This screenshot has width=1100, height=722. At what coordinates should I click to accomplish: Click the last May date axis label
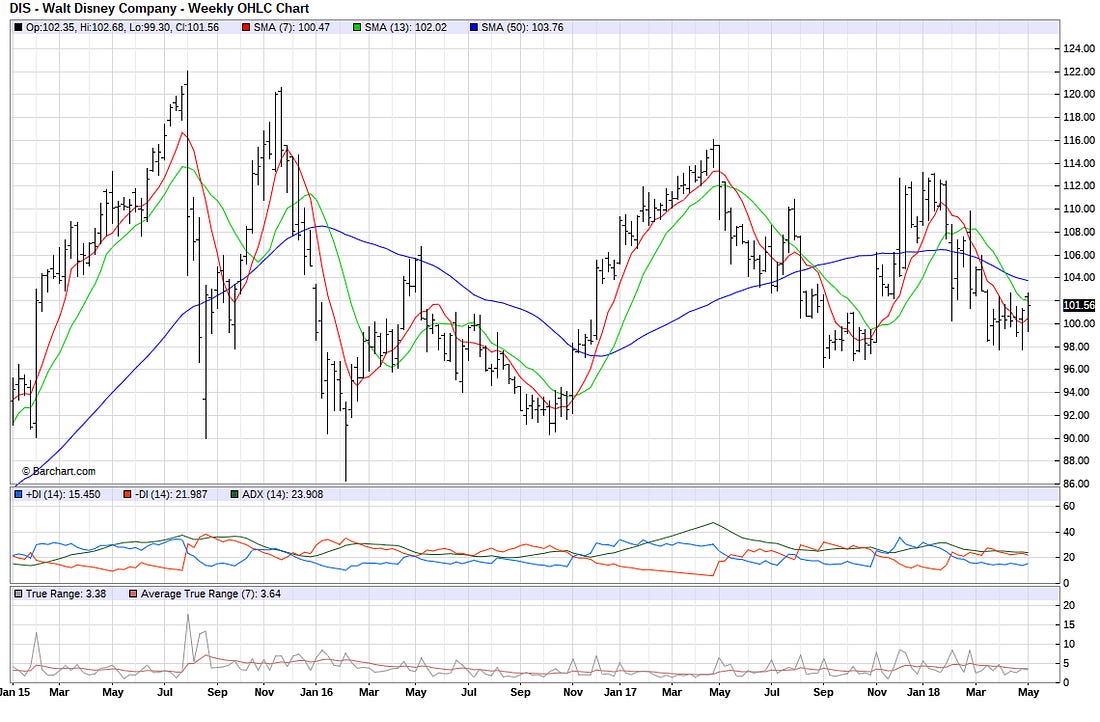(1028, 693)
